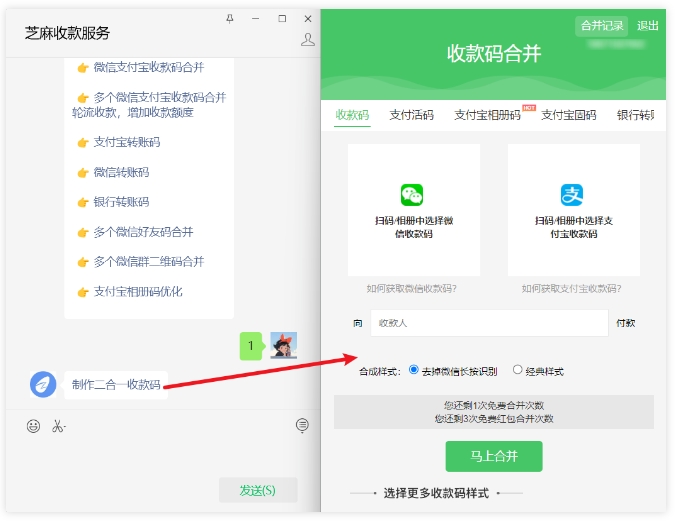The image size is (684, 521).
Task: Click the 芝麻收款服务 blue avatar icon
Action: click(x=43, y=384)
